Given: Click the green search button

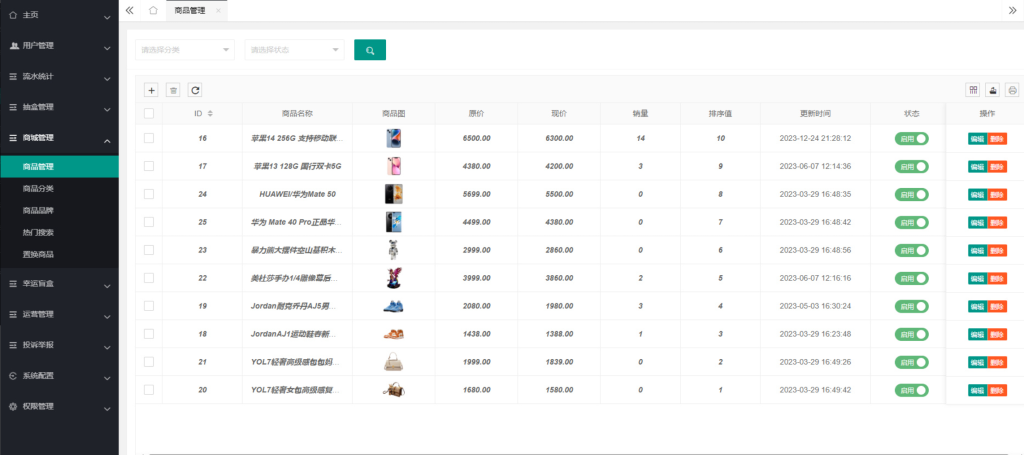Looking at the screenshot, I should click(370, 50).
